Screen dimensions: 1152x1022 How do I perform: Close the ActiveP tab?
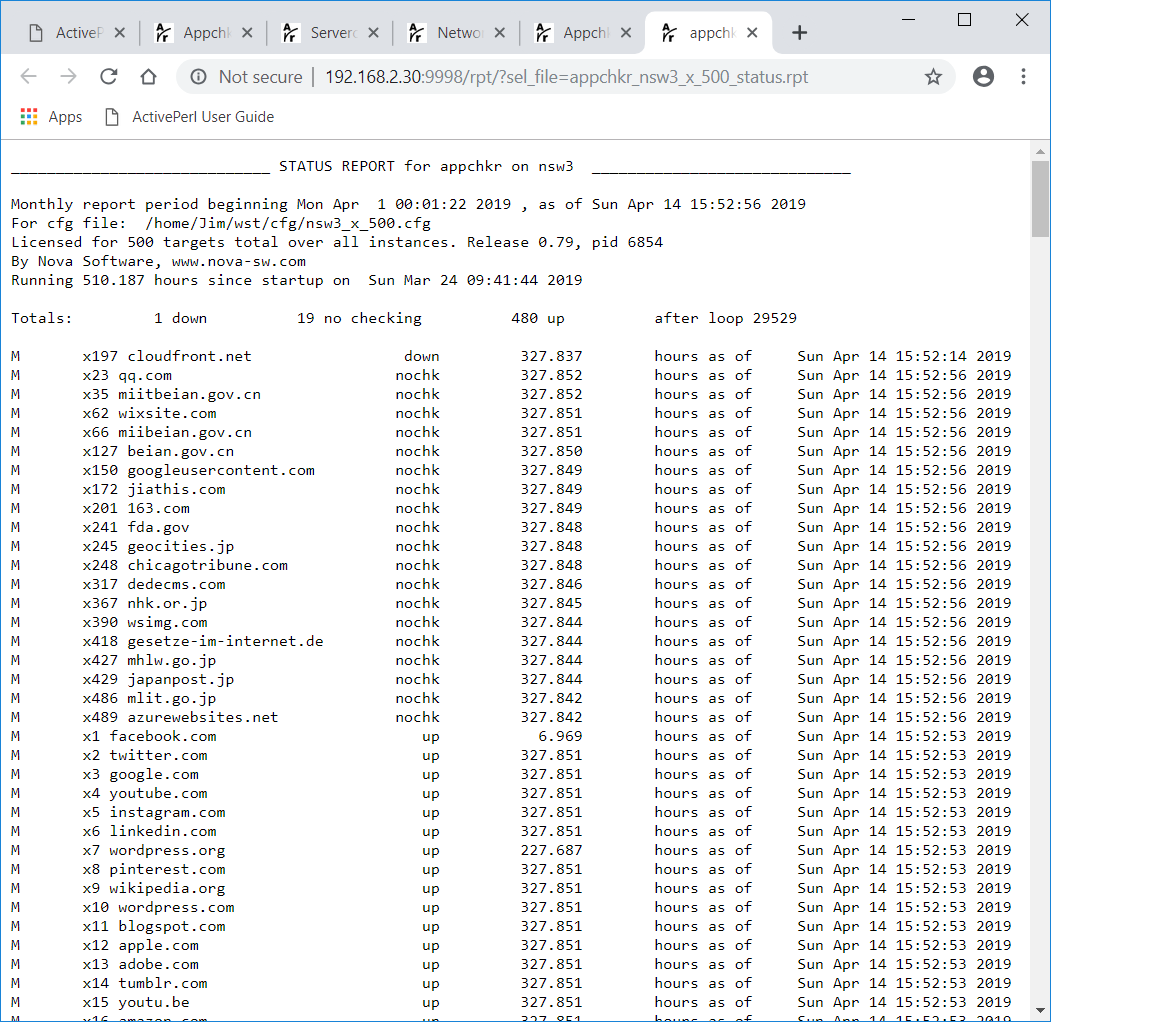[x=120, y=33]
